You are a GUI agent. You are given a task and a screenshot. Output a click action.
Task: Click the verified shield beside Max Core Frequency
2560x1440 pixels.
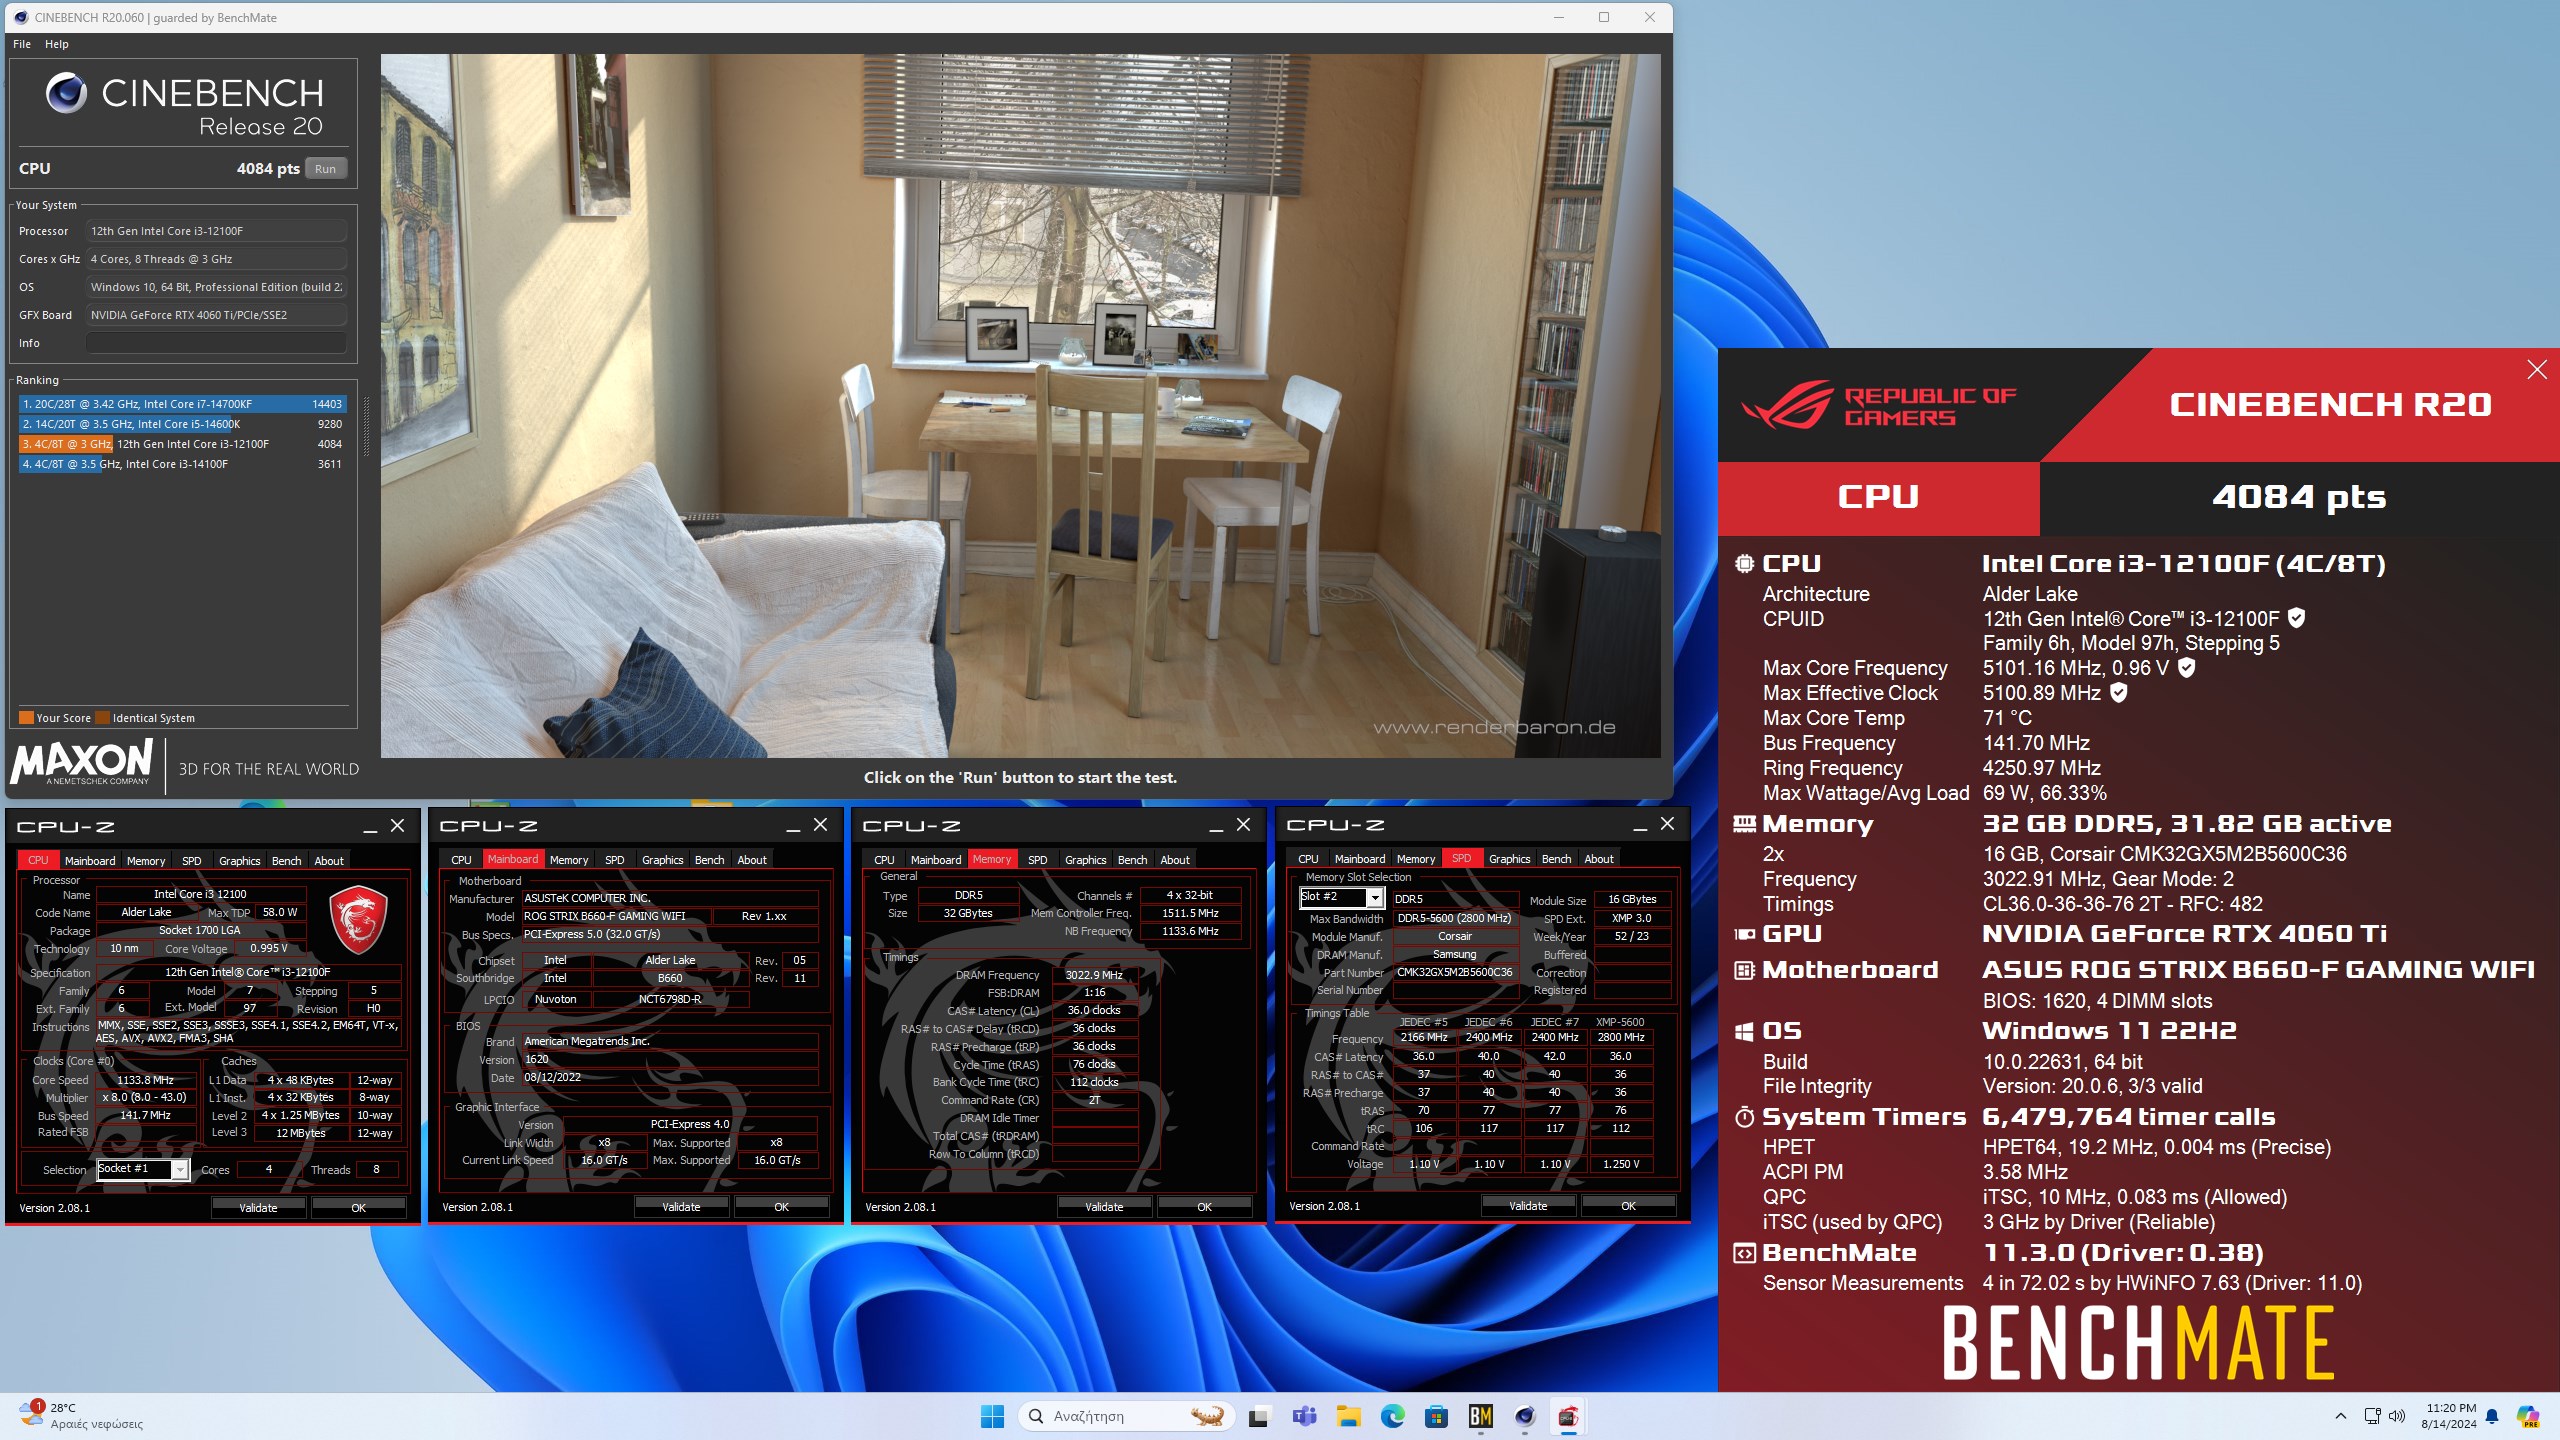(x=2187, y=667)
